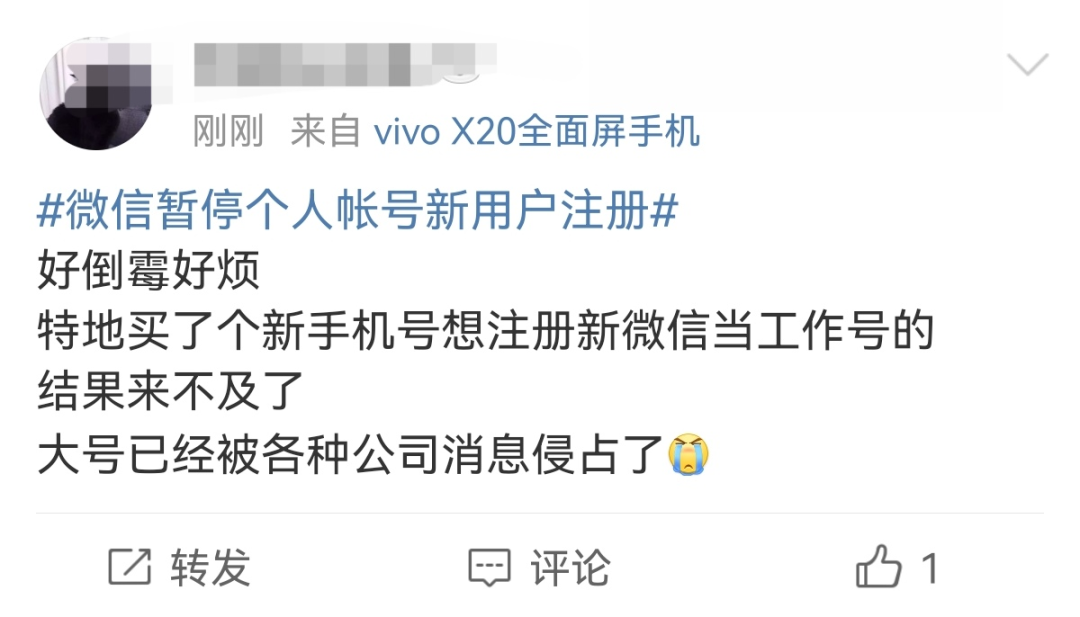The height and width of the screenshot is (617, 1080).
Task: Click the opening # of the hashtag
Action: click(x=50, y=211)
